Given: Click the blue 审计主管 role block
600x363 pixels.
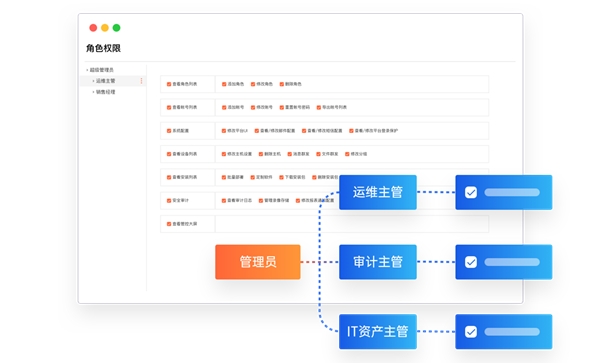Looking at the screenshot, I should (x=378, y=262).
